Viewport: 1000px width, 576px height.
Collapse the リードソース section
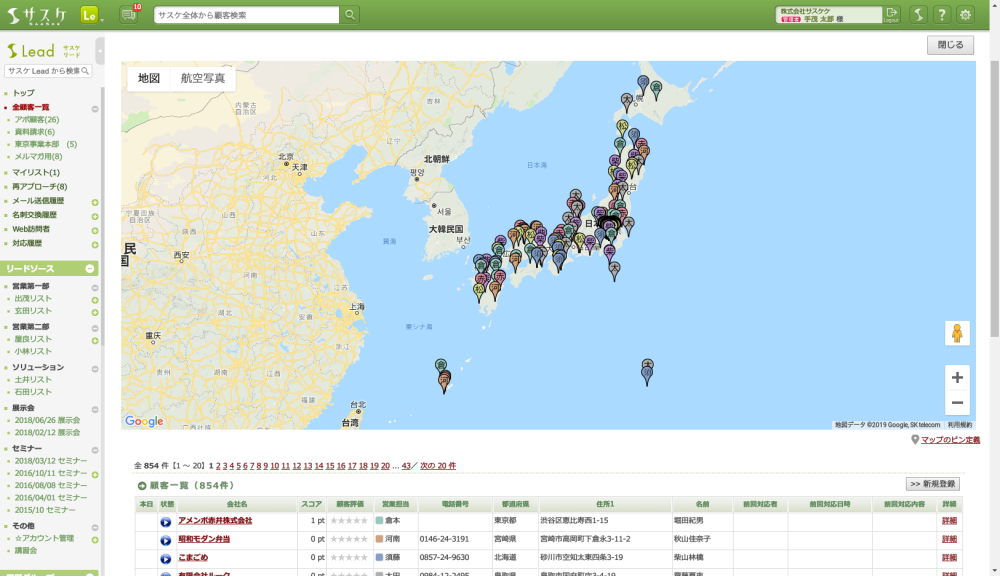pos(91,269)
